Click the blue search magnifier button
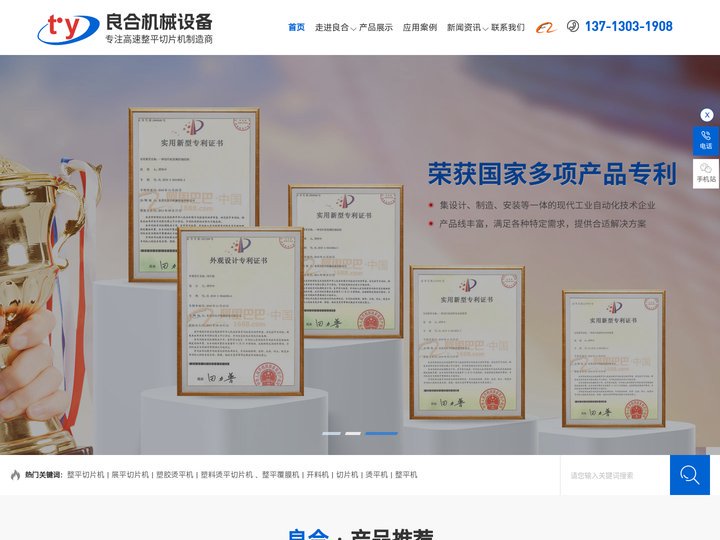The image size is (720, 540). 690,475
